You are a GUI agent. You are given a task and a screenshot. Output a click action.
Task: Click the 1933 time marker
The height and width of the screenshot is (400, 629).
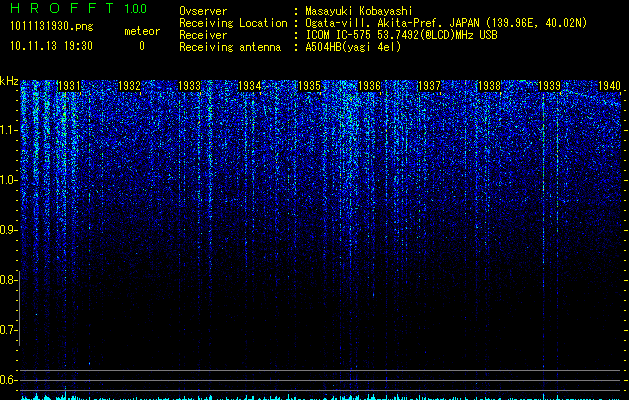(x=189, y=86)
